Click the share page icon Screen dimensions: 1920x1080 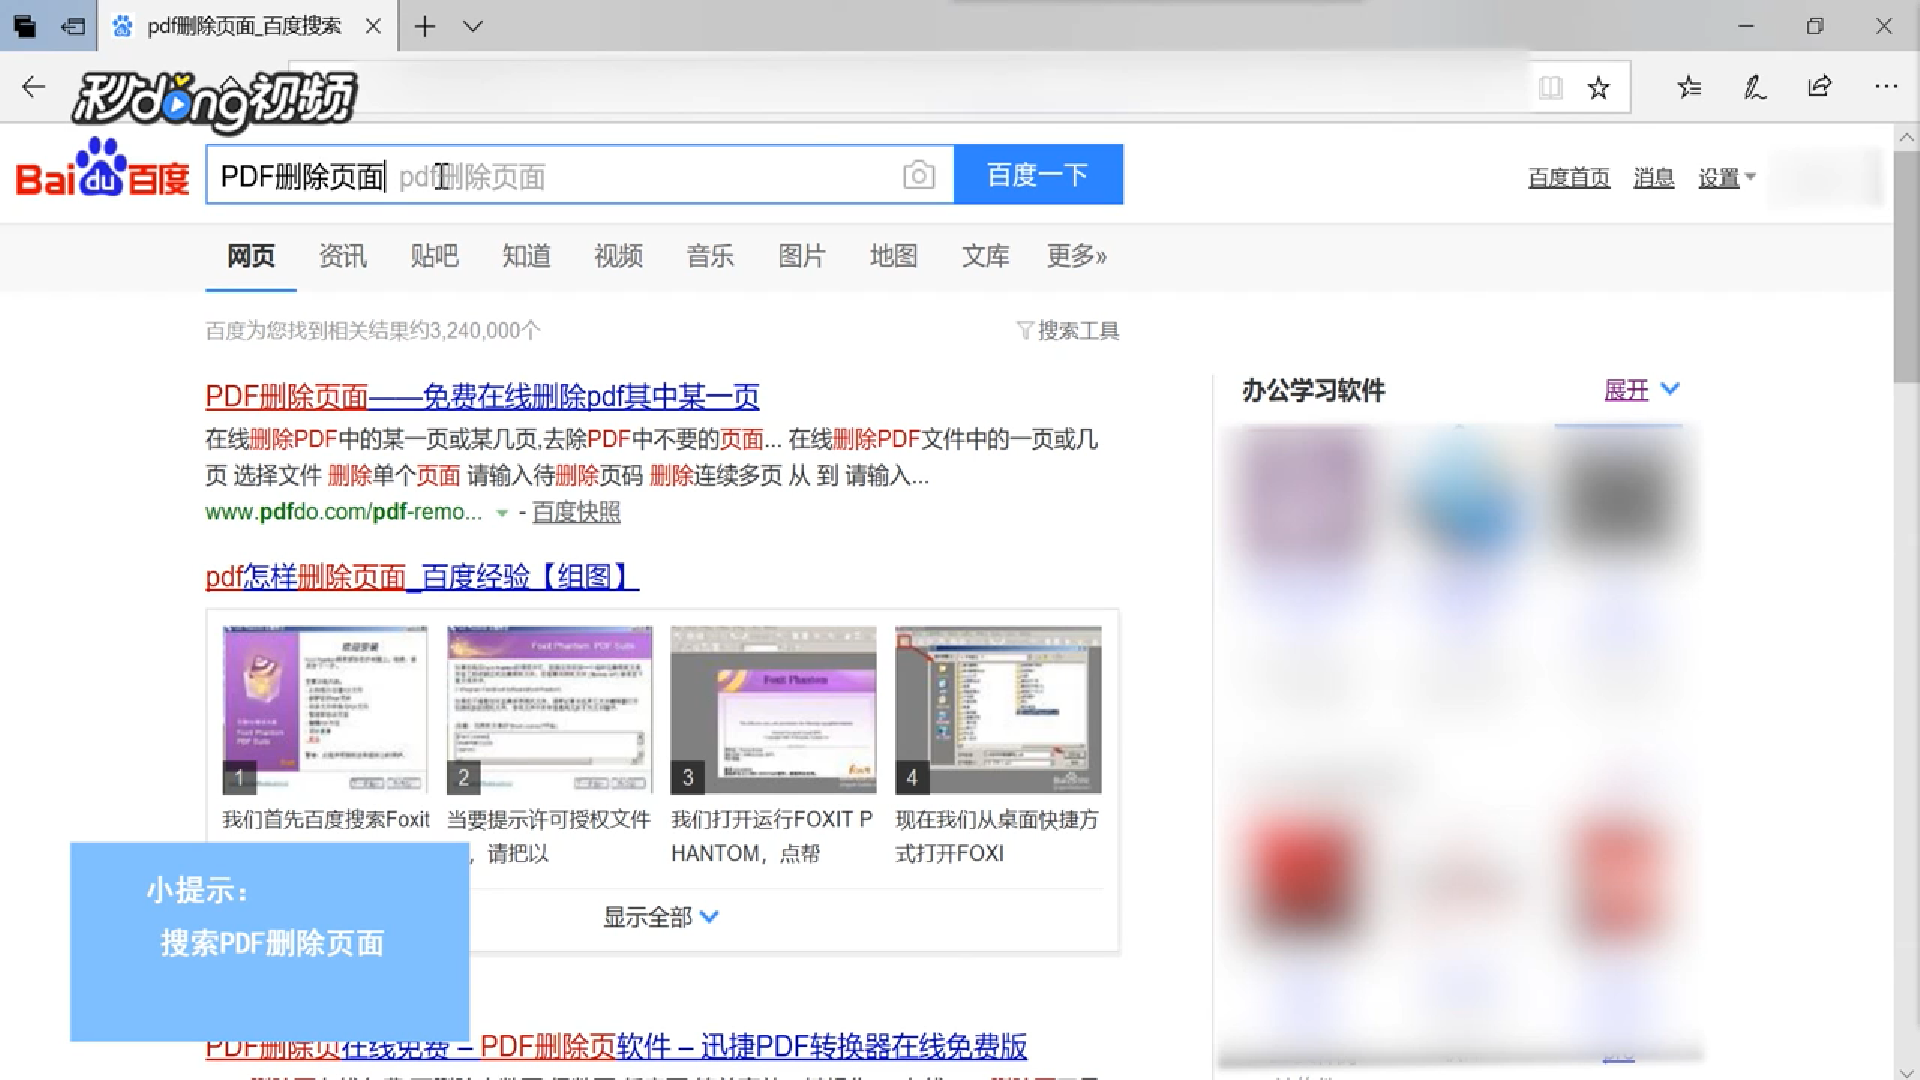click(x=1820, y=87)
